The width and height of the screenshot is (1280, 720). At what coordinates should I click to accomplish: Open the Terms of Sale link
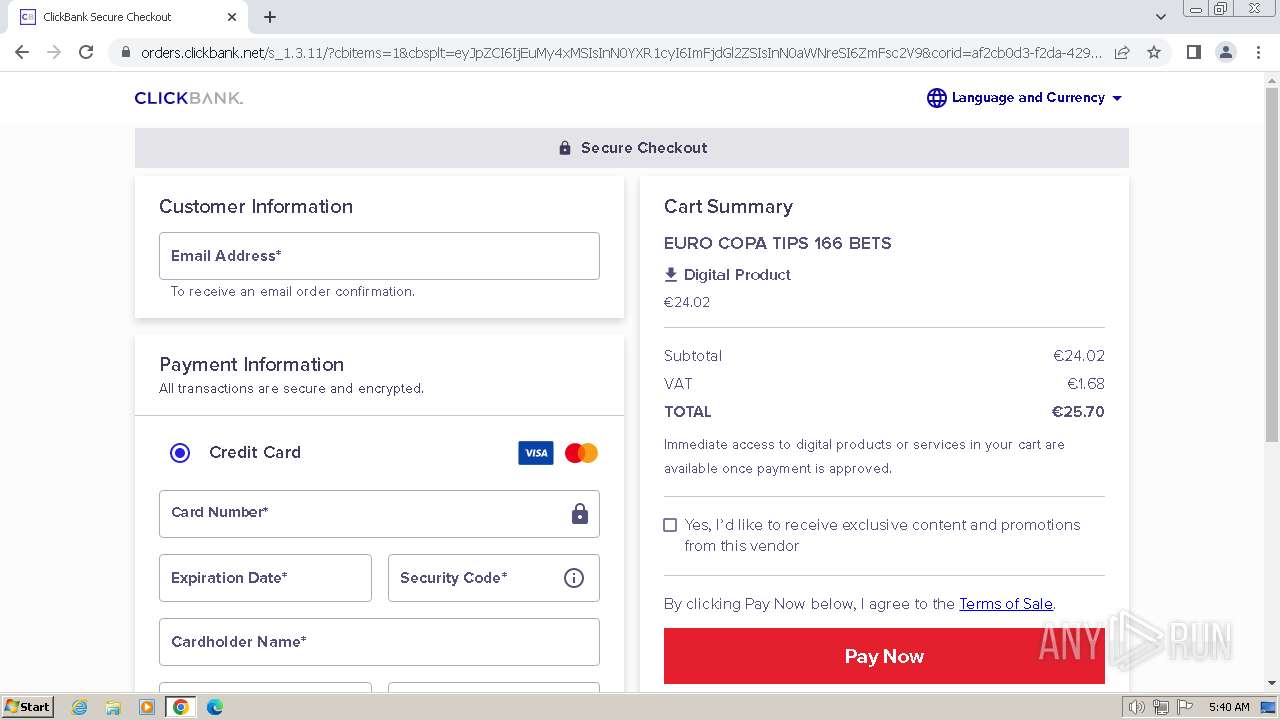click(1005, 604)
